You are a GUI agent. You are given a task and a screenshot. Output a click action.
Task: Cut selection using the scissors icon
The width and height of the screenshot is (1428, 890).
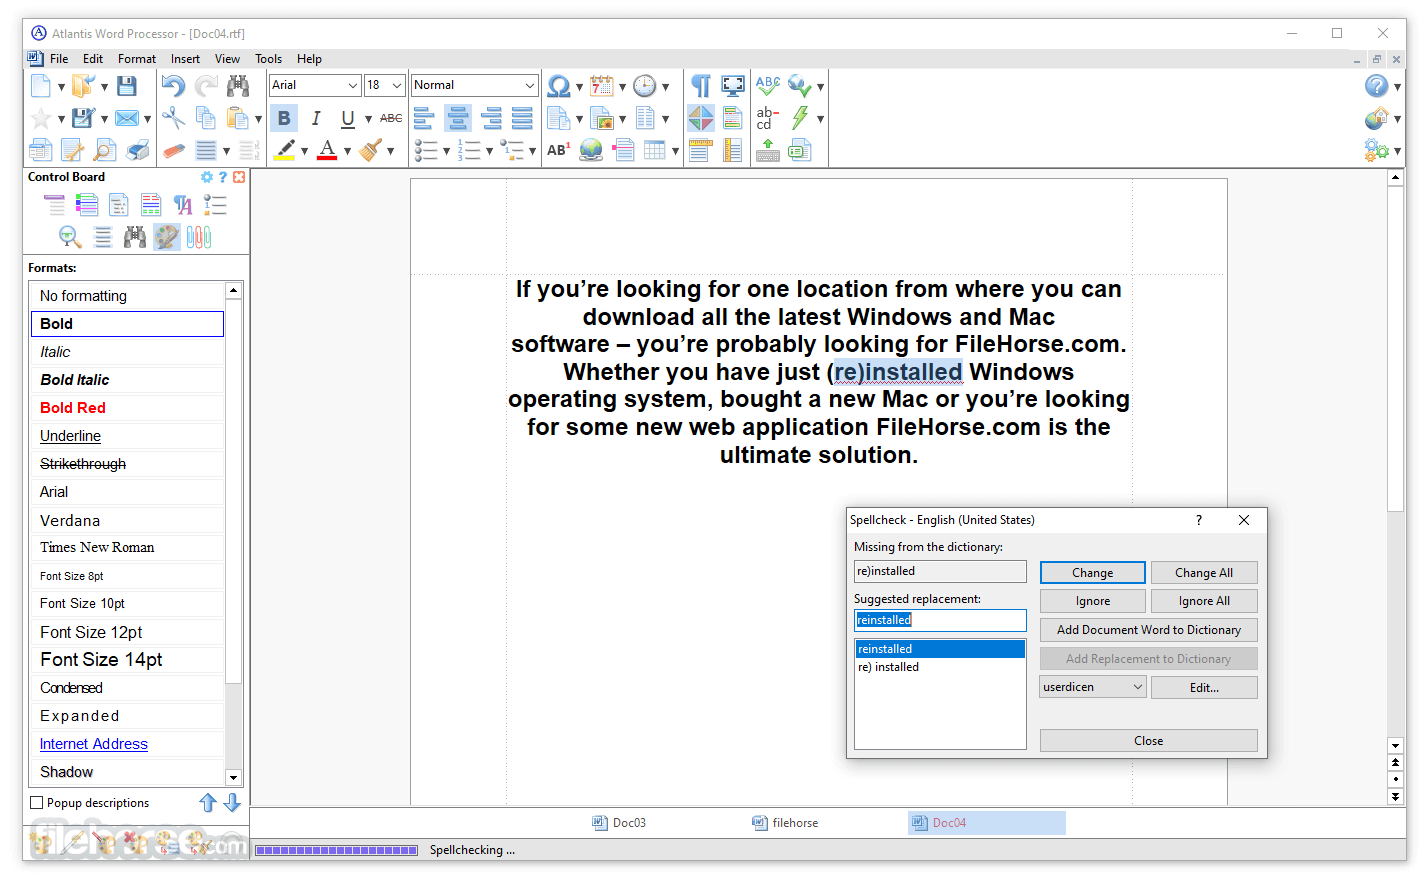click(x=173, y=118)
